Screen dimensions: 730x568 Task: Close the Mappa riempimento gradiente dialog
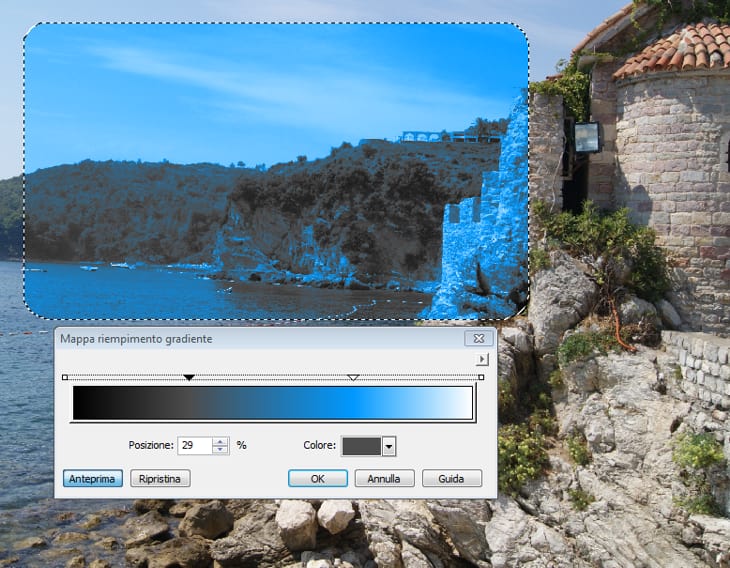click(478, 339)
